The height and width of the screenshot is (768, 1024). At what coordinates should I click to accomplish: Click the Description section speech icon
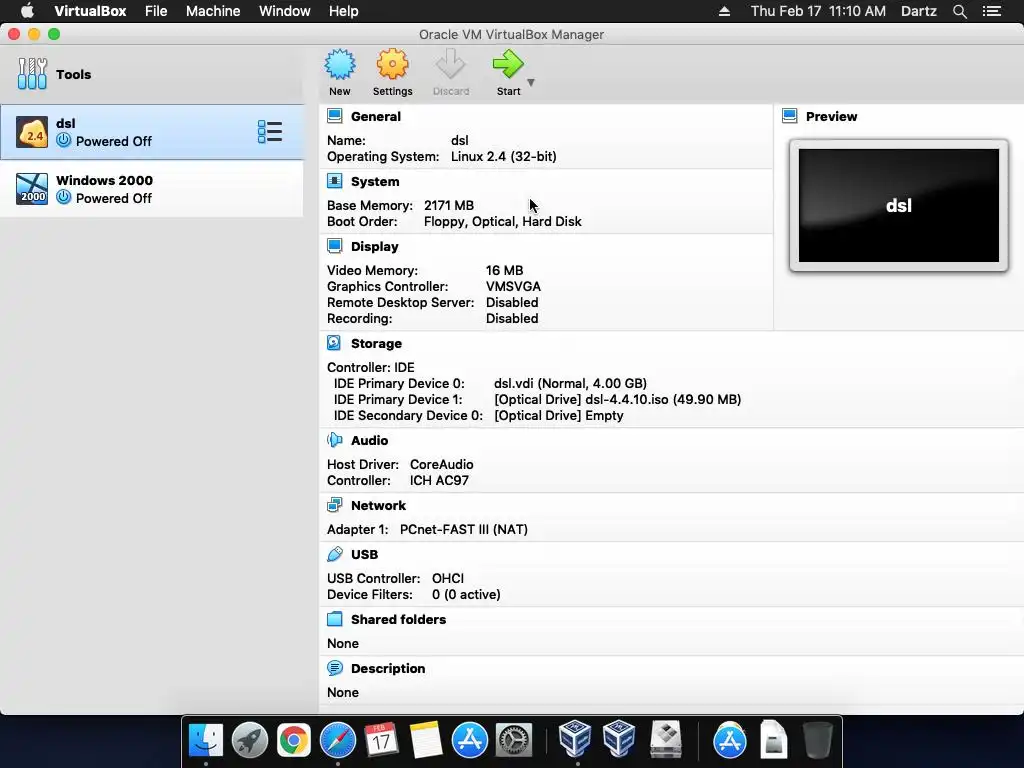tap(334, 668)
